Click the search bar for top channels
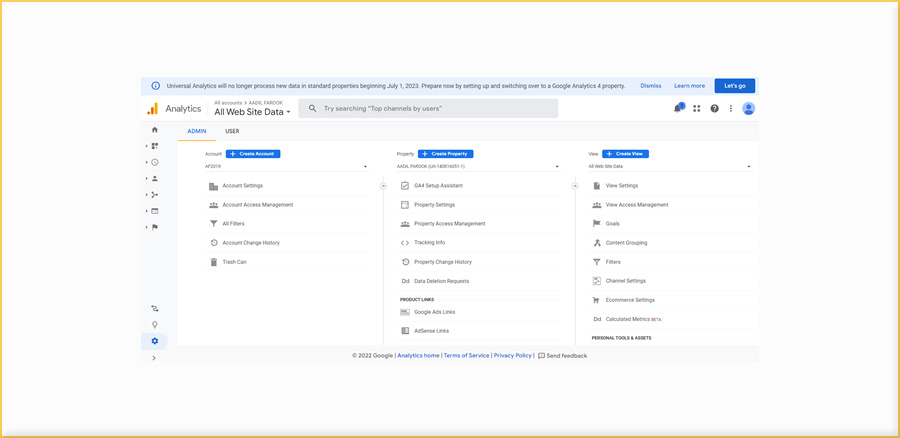Image resolution: width=900 pixels, height=438 pixels. point(428,108)
